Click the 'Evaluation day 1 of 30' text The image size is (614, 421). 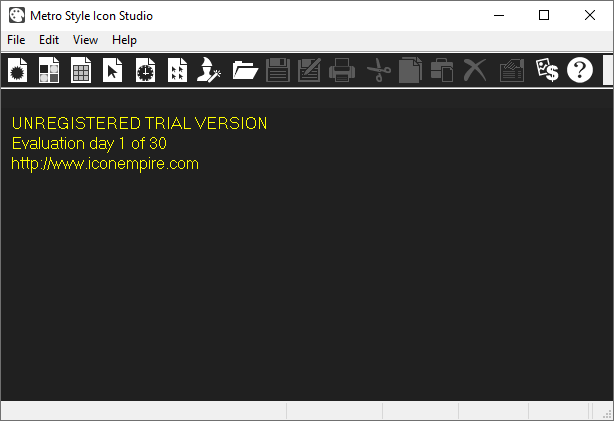click(x=89, y=144)
